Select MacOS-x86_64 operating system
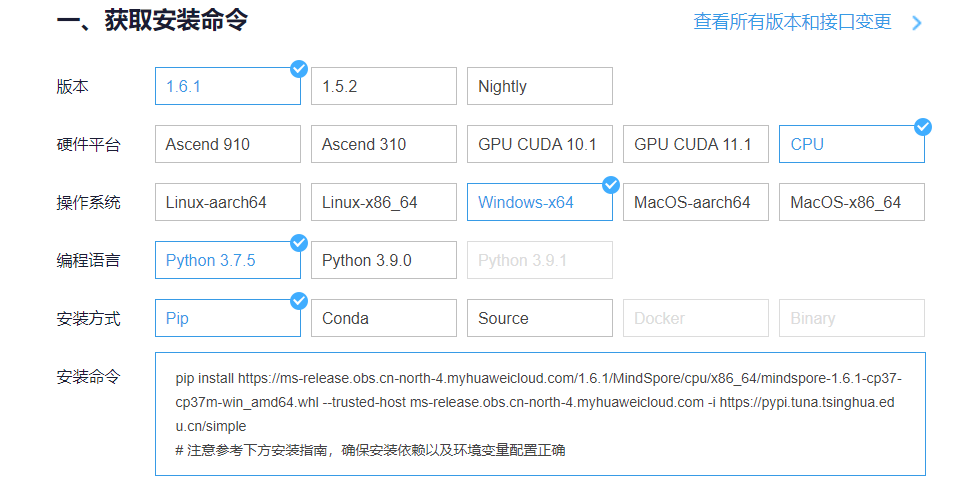 point(852,202)
